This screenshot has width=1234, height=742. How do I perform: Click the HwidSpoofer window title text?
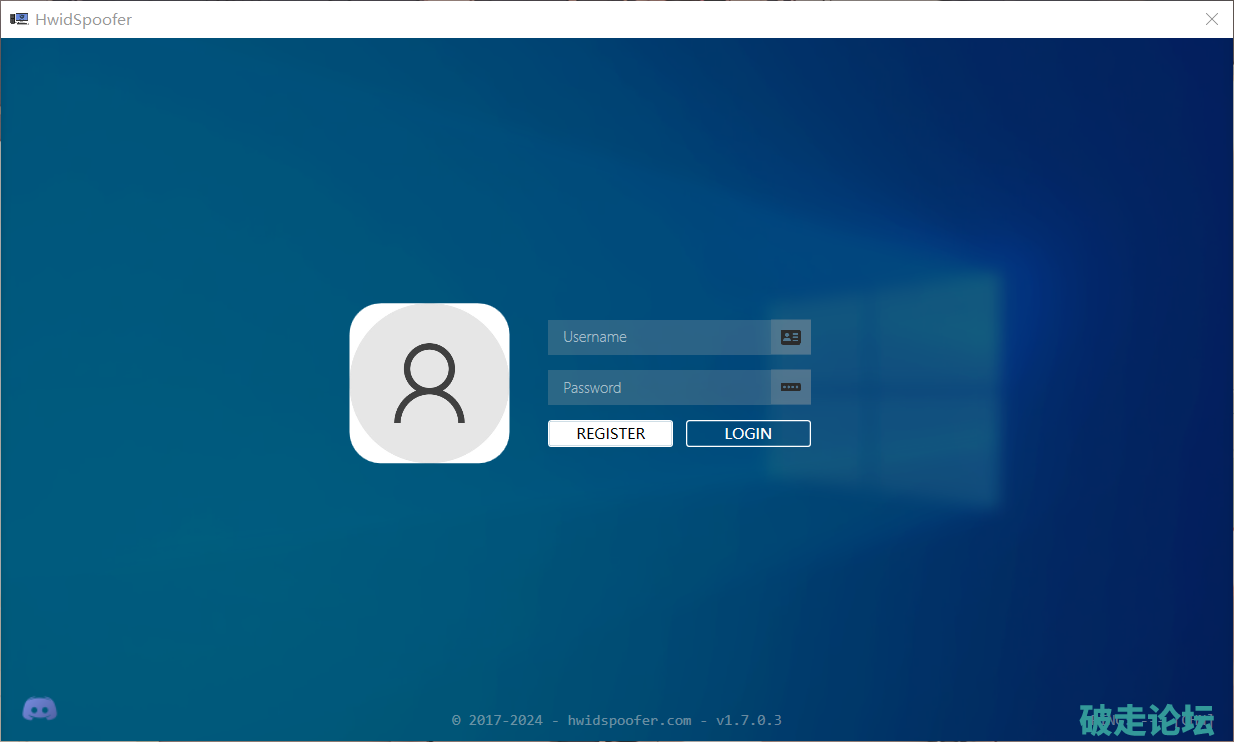83,20
